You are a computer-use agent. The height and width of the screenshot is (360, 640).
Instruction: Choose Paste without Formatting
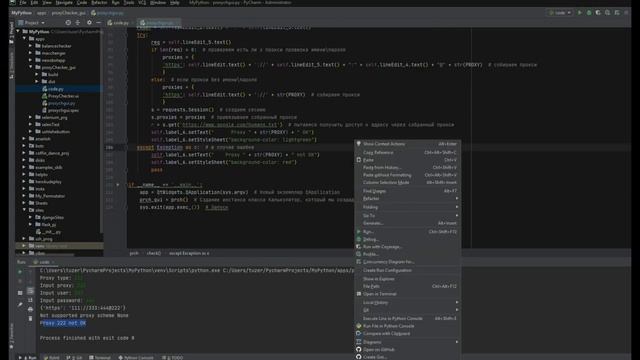[x=407, y=175]
